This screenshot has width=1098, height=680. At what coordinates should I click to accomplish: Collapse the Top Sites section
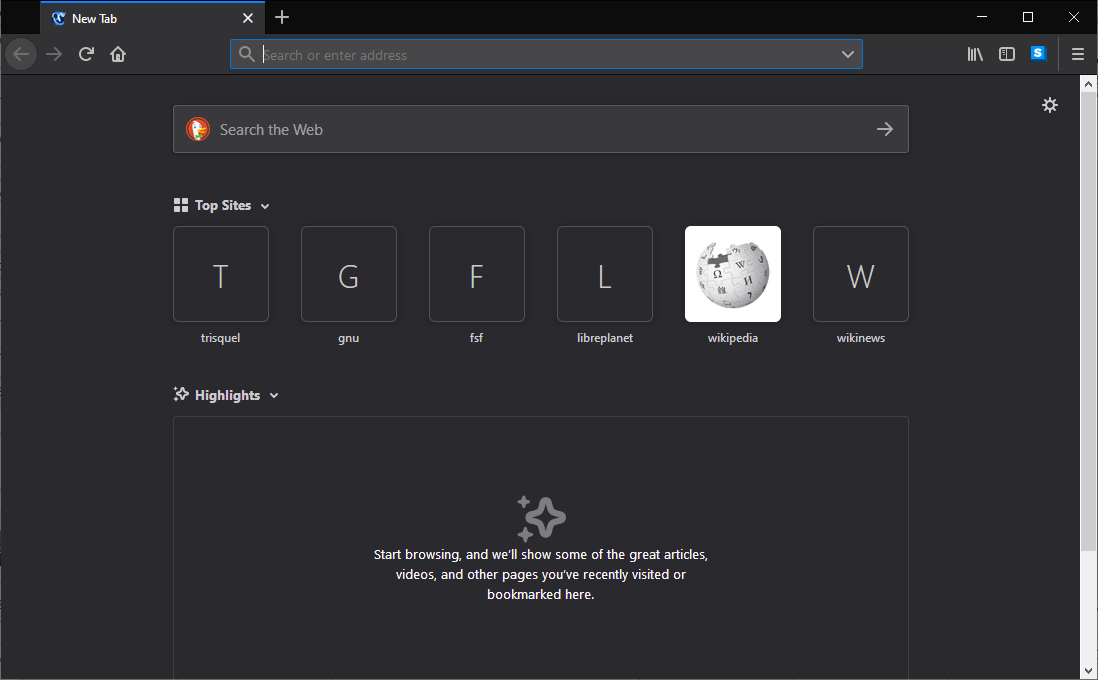click(x=265, y=206)
